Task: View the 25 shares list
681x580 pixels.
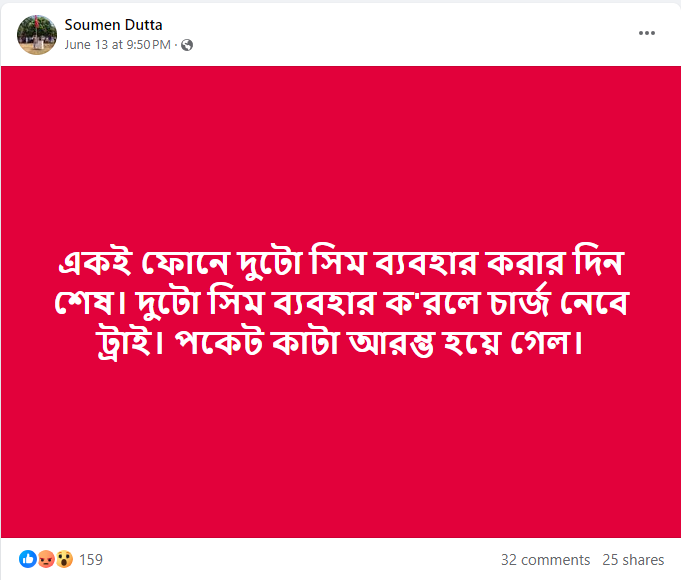Action: [x=633, y=559]
